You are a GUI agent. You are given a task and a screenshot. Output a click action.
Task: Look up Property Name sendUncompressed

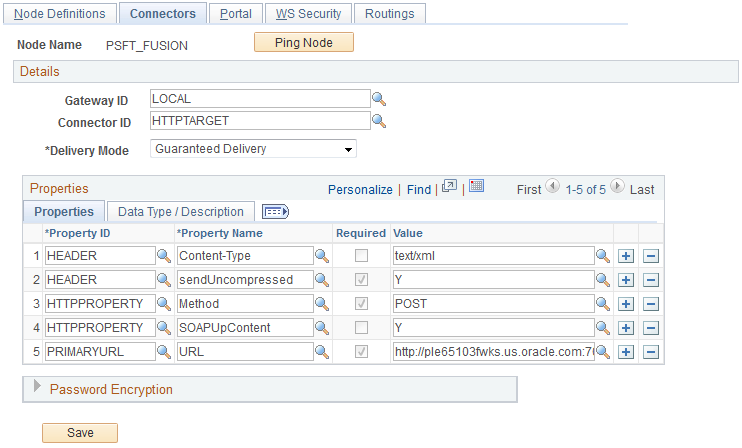tap(322, 280)
